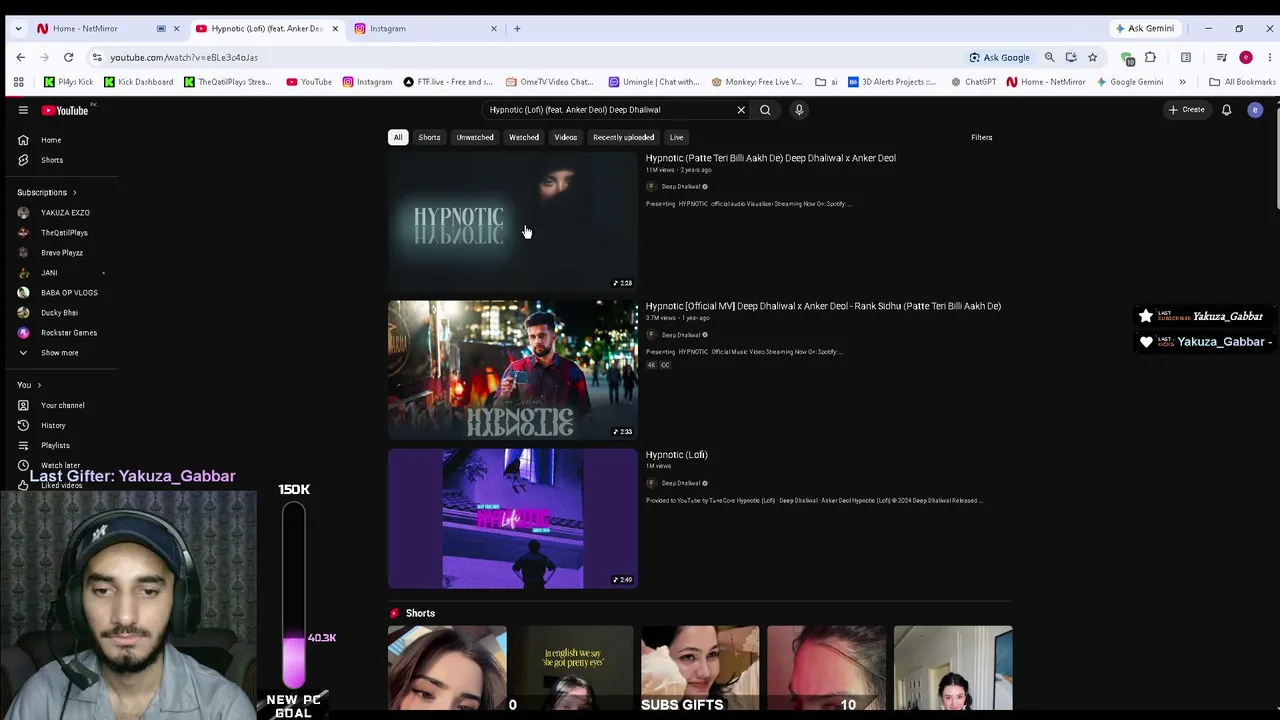Open the ChatGPT bookmark
Viewport: 1280px width, 720px height.
click(973, 82)
